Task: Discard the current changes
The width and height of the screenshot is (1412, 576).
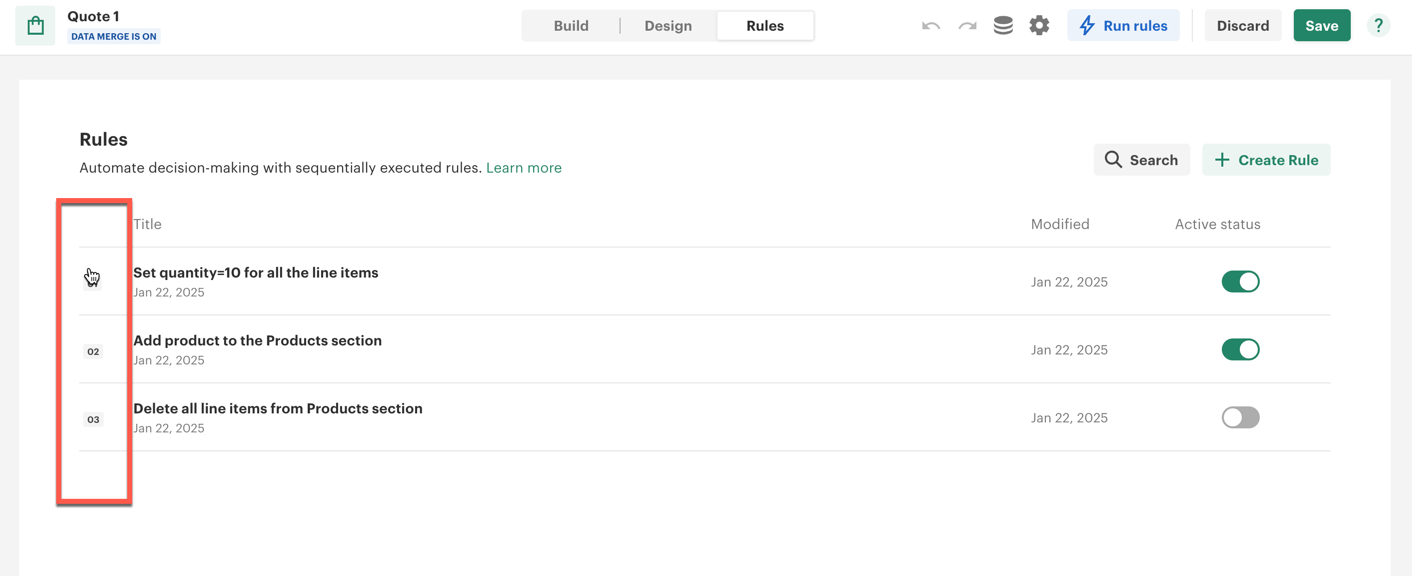Action: pos(1242,26)
